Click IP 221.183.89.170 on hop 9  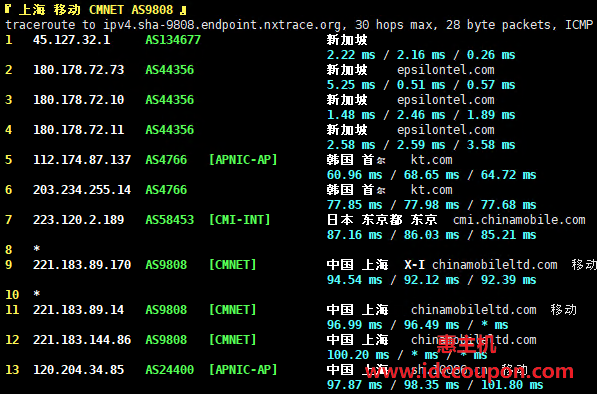[82, 265]
